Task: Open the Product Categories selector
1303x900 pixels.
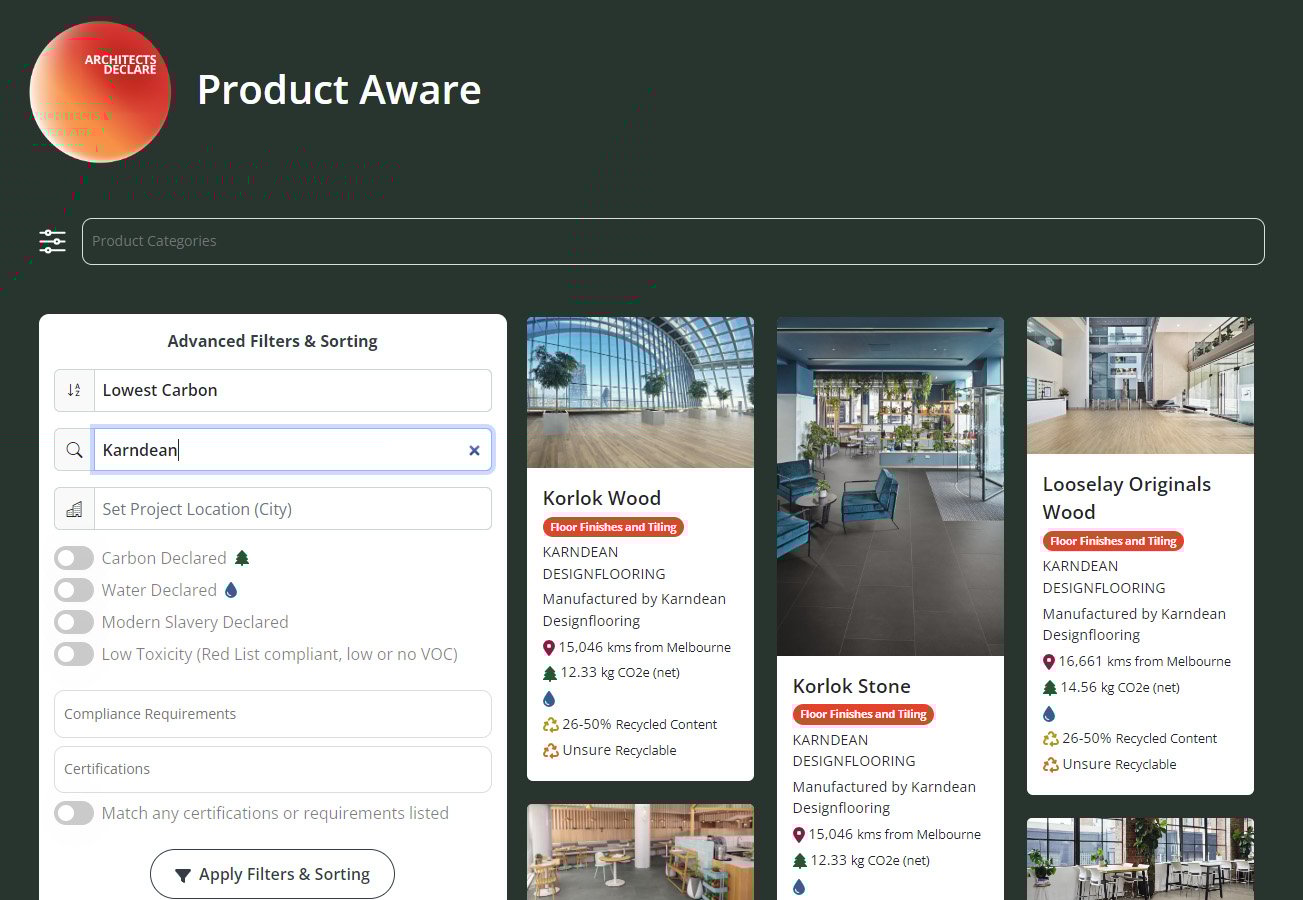Action: (672, 241)
